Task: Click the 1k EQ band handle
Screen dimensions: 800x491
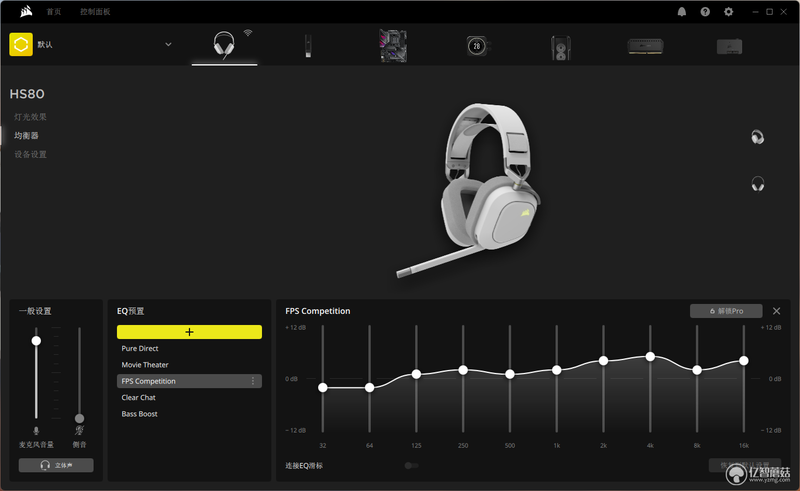Action: click(x=557, y=370)
